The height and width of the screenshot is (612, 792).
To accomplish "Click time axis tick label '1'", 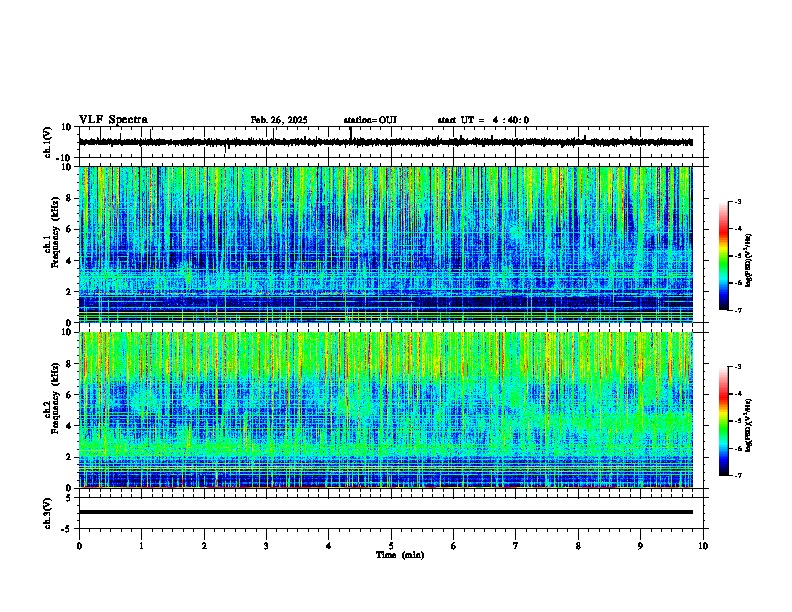I will (141, 546).
